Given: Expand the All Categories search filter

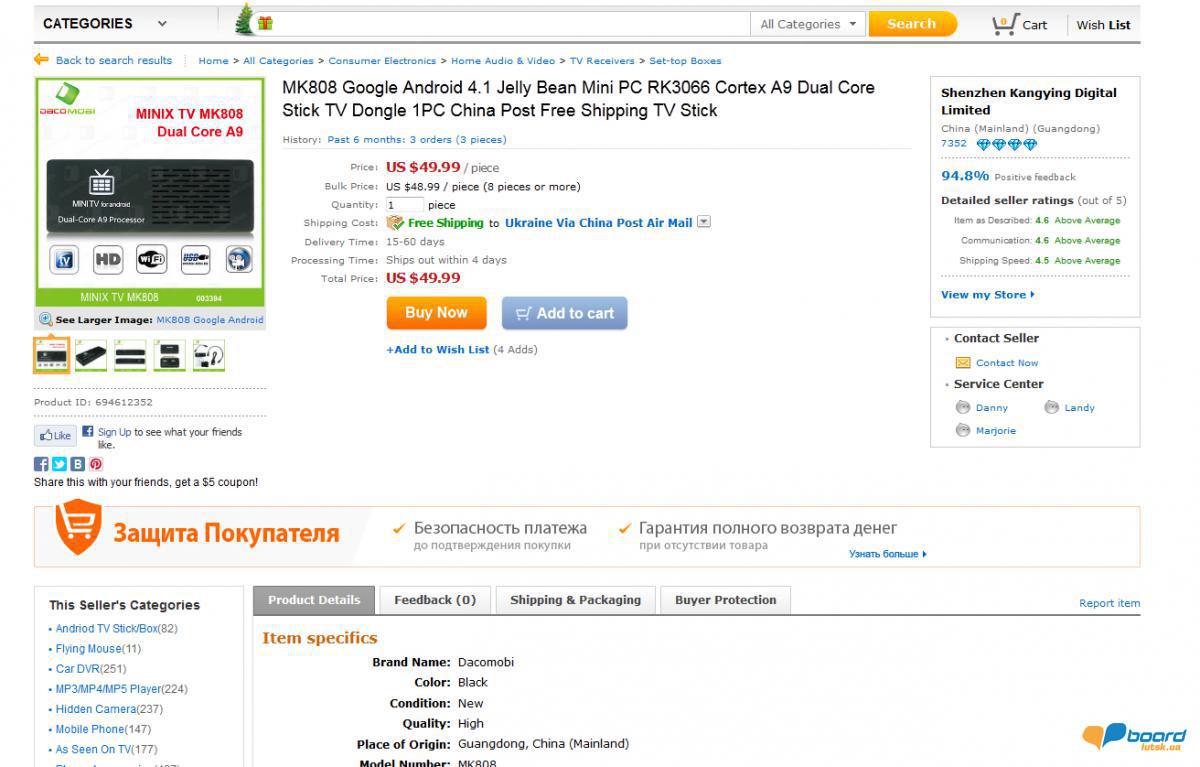Looking at the screenshot, I should [x=808, y=24].
